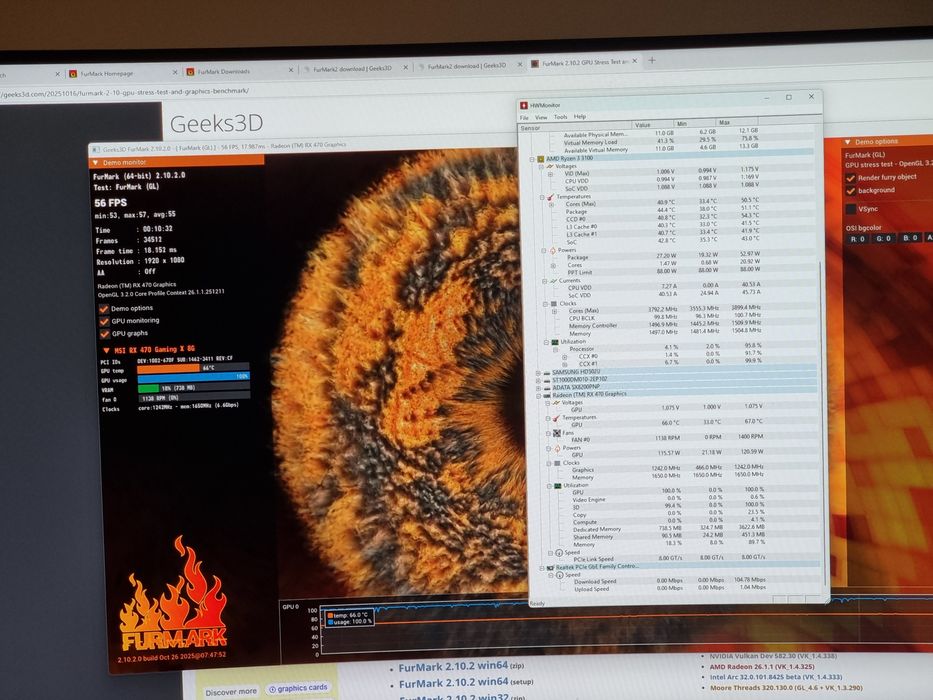Click the Radeon RX 470 Graphics card icon
The width and height of the screenshot is (933, 700).
pos(546,395)
